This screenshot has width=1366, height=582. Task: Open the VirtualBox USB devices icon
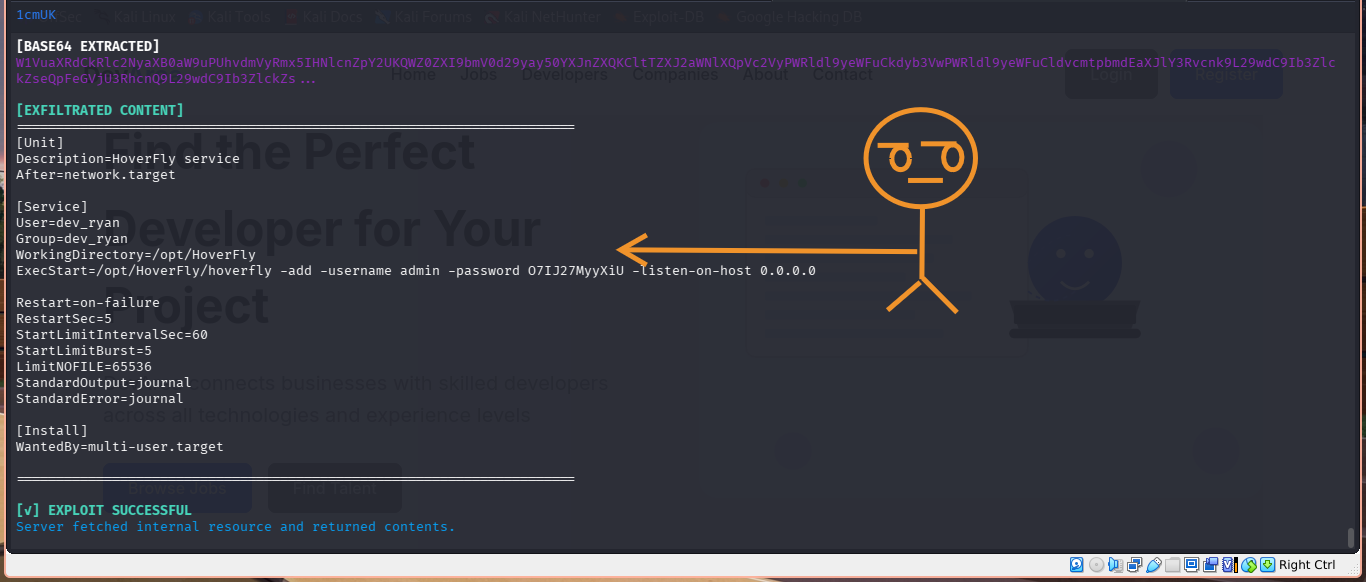click(x=1154, y=565)
